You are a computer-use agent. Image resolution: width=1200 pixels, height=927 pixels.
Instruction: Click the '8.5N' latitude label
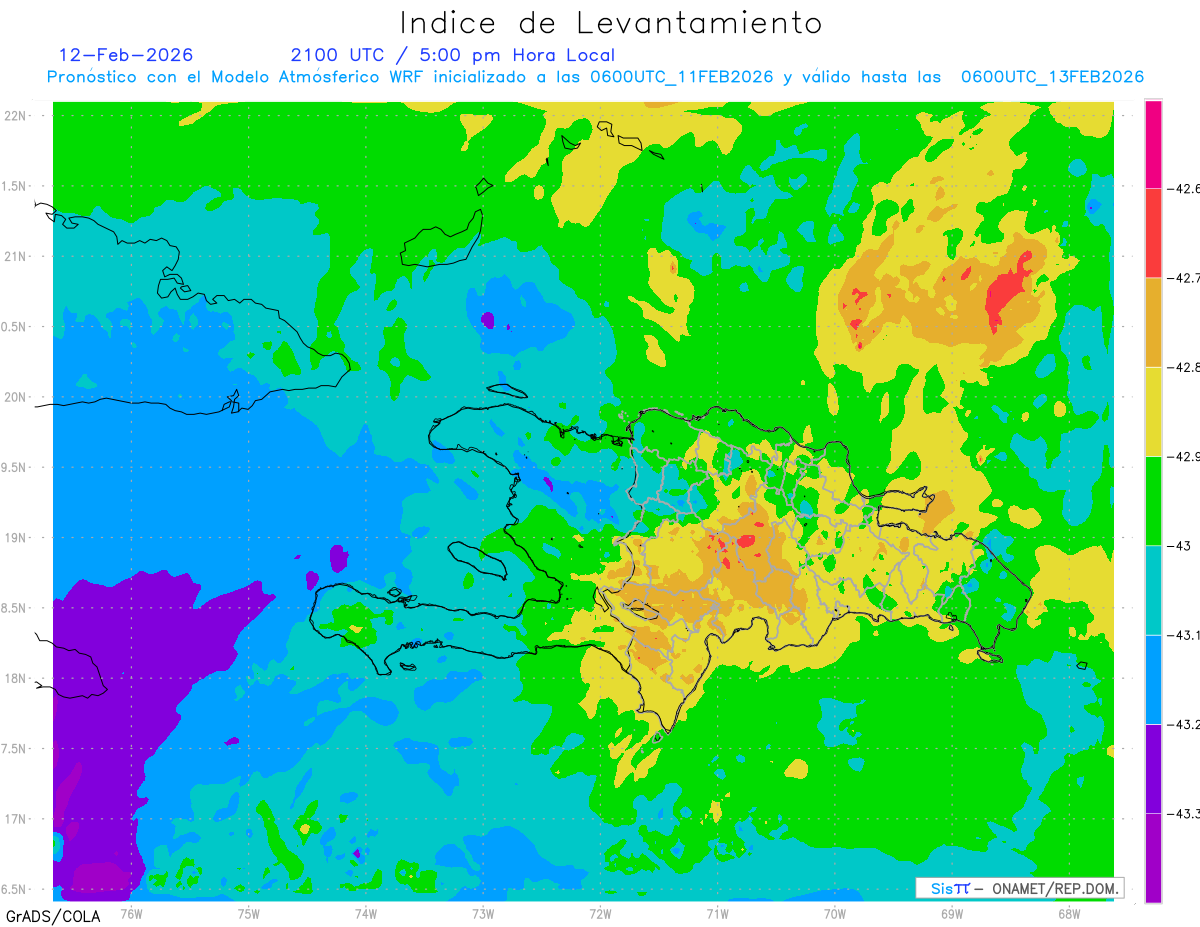[x=13, y=608]
